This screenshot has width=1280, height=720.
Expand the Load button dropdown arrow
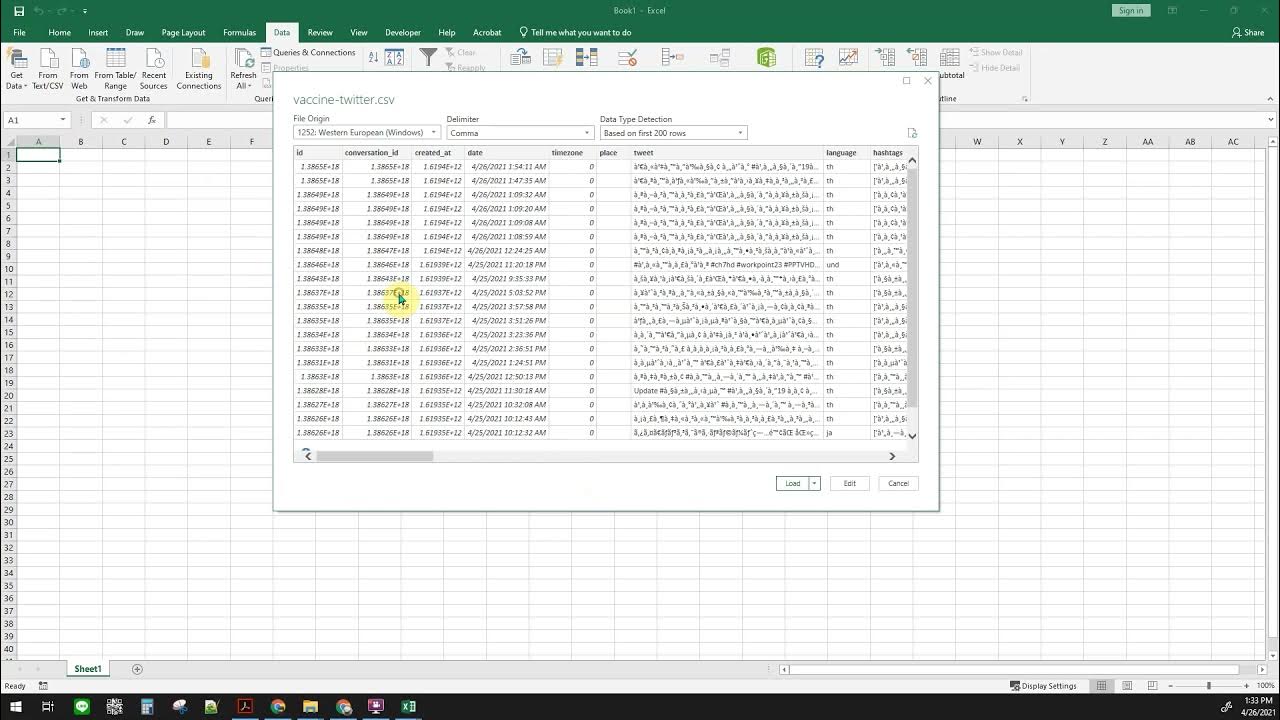click(814, 483)
